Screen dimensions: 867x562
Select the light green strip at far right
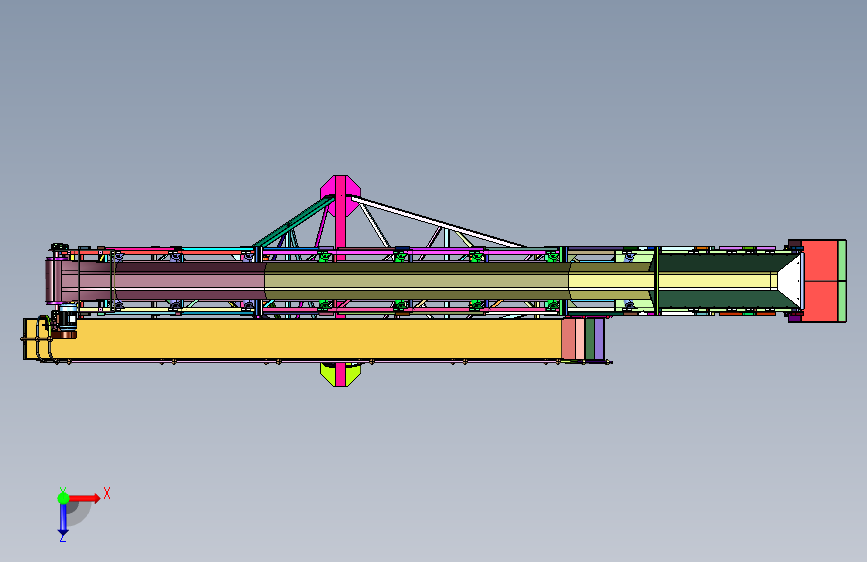(x=842, y=280)
